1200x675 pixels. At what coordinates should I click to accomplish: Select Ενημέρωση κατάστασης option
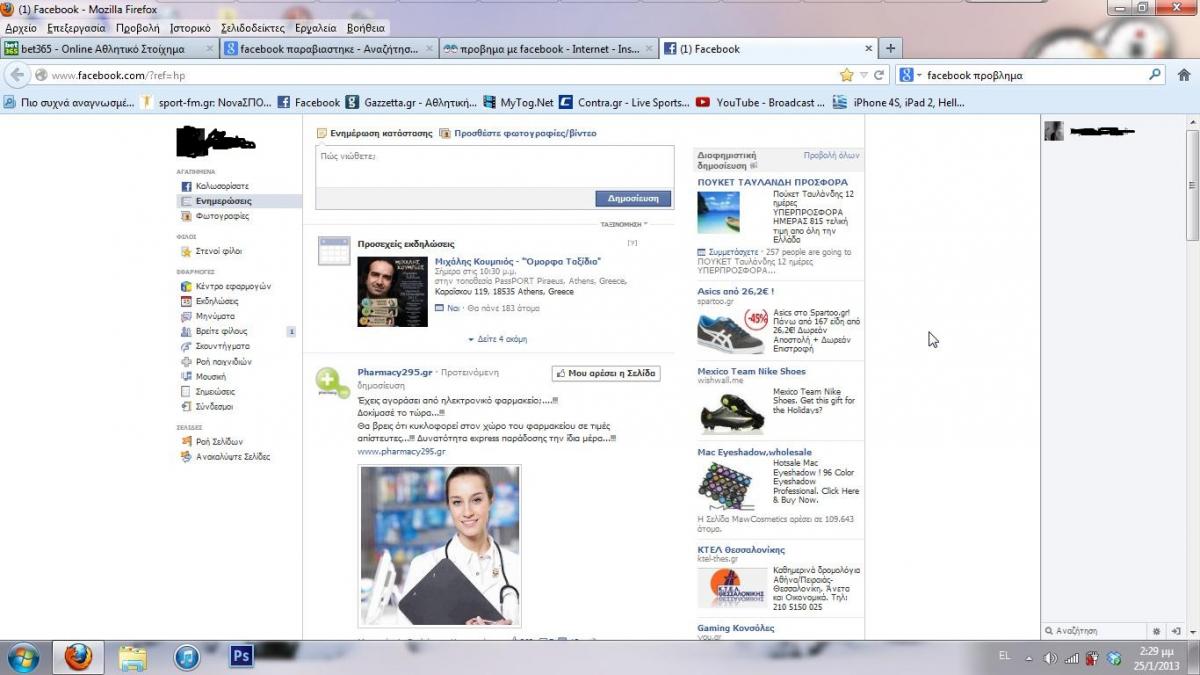[375, 132]
